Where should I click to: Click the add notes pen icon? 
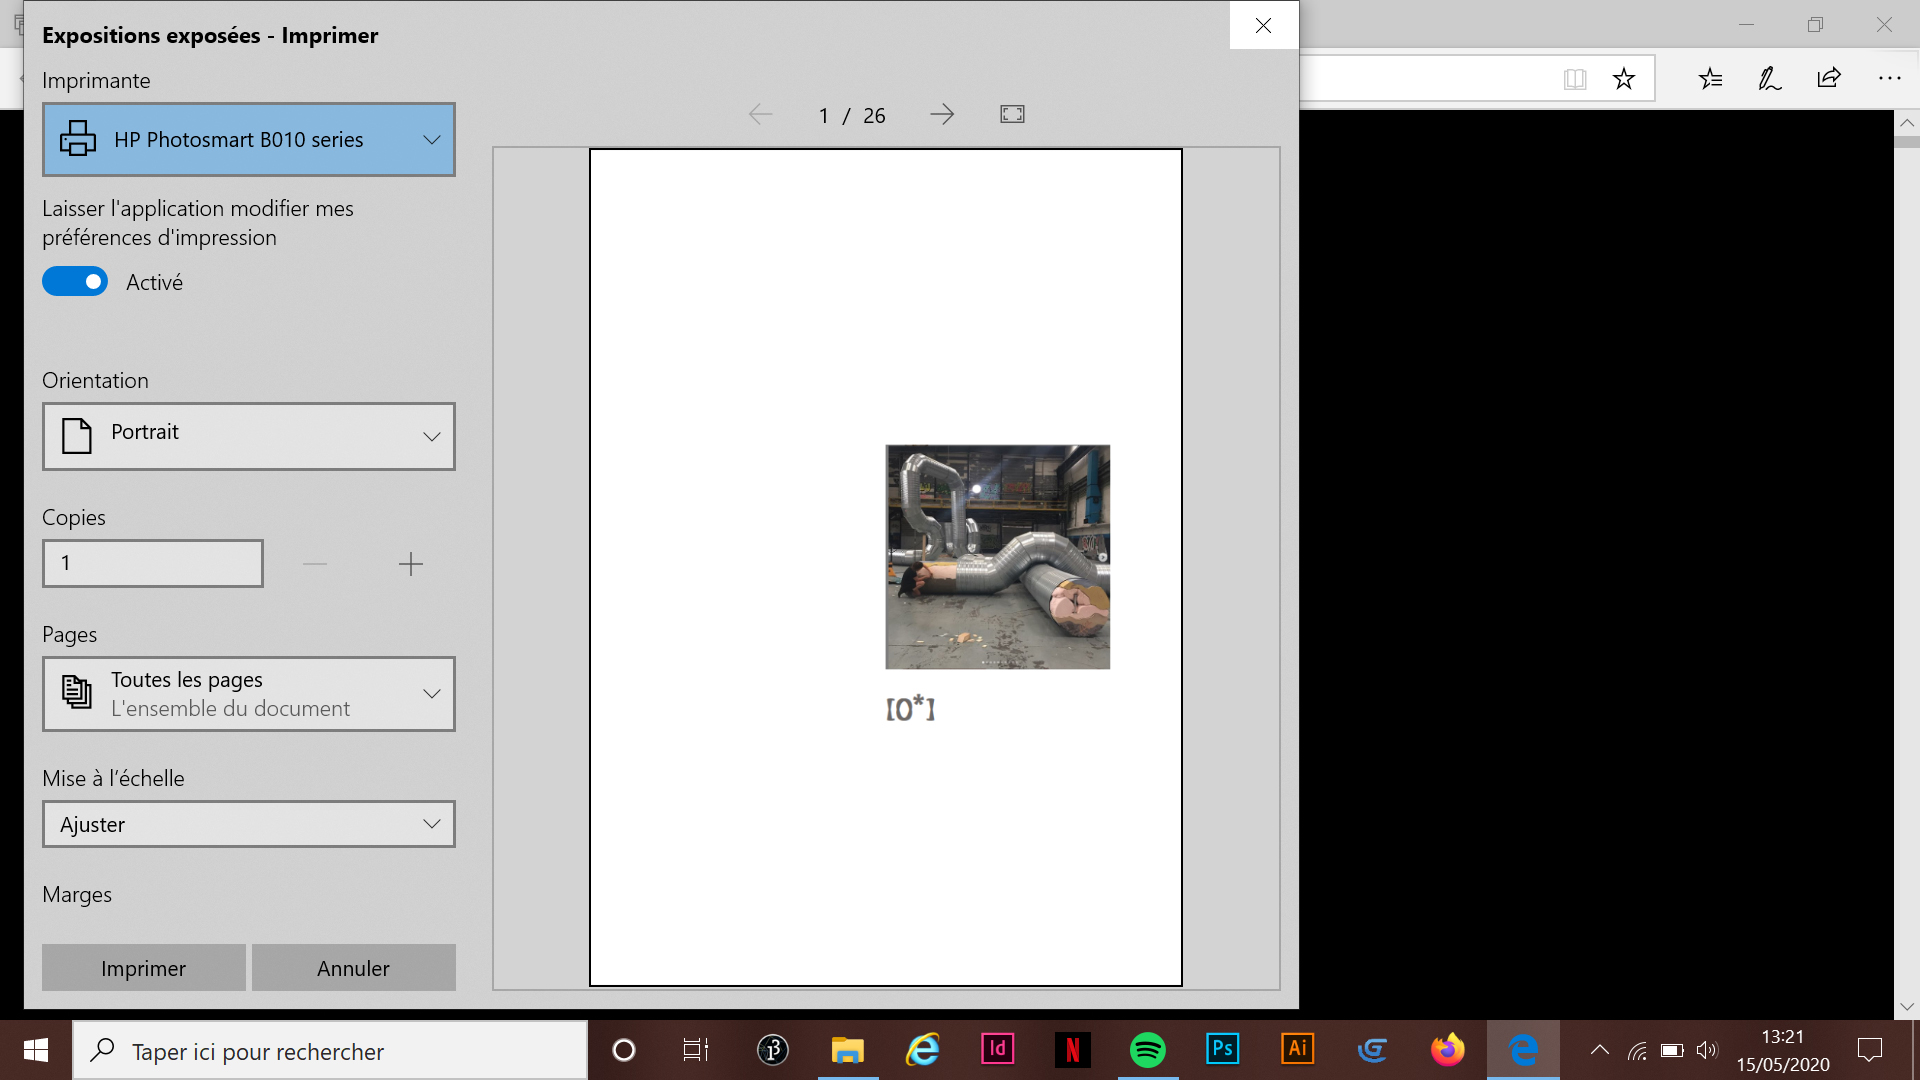[x=1769, y=78]
